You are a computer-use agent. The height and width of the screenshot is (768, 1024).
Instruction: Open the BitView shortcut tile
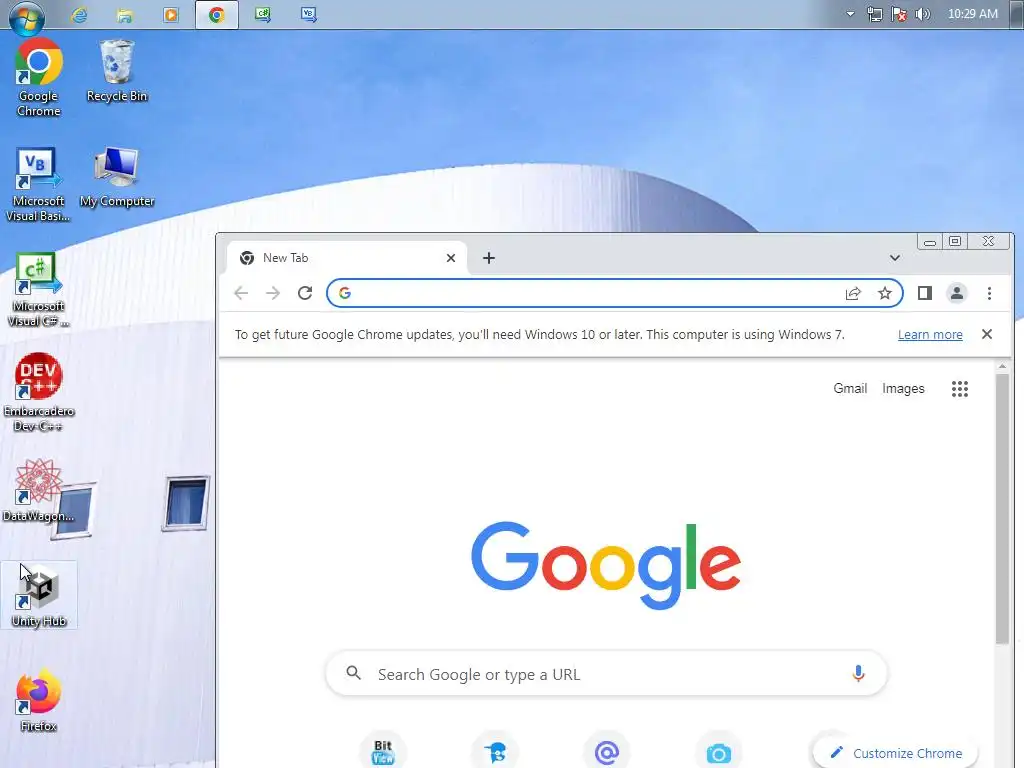(x=383, y=751)
